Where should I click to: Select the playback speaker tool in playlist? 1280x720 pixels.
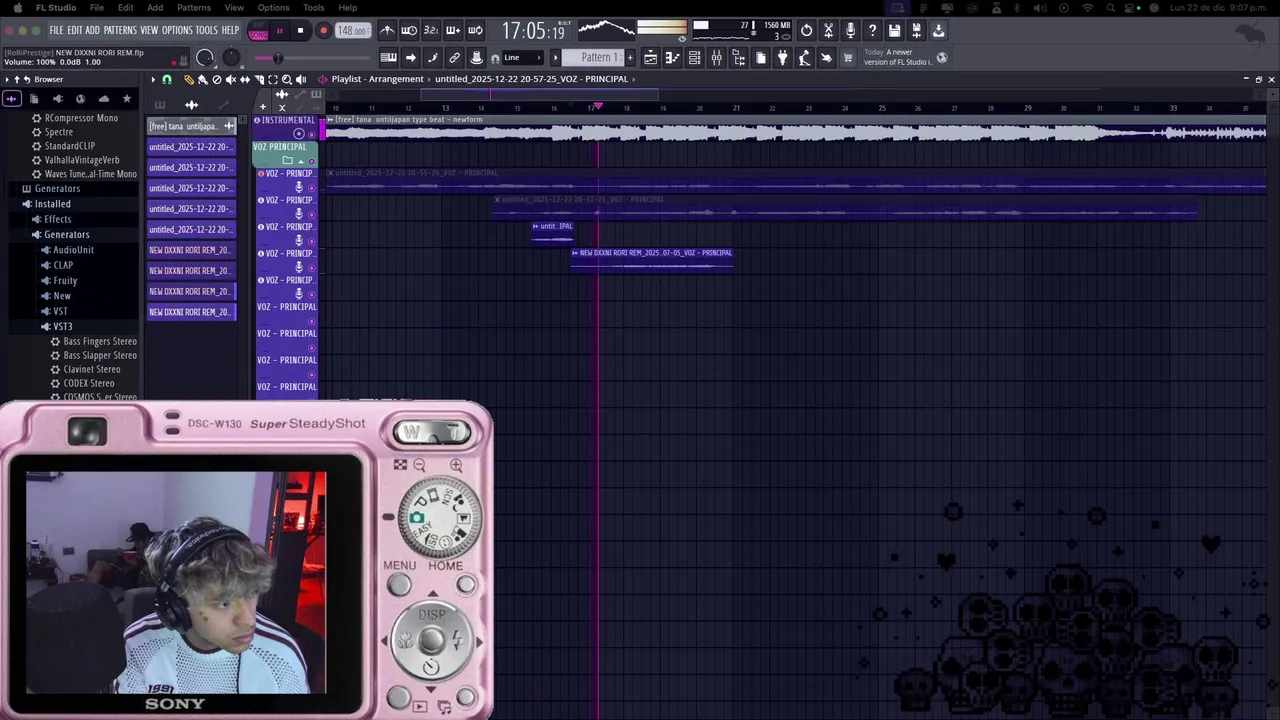301,79
